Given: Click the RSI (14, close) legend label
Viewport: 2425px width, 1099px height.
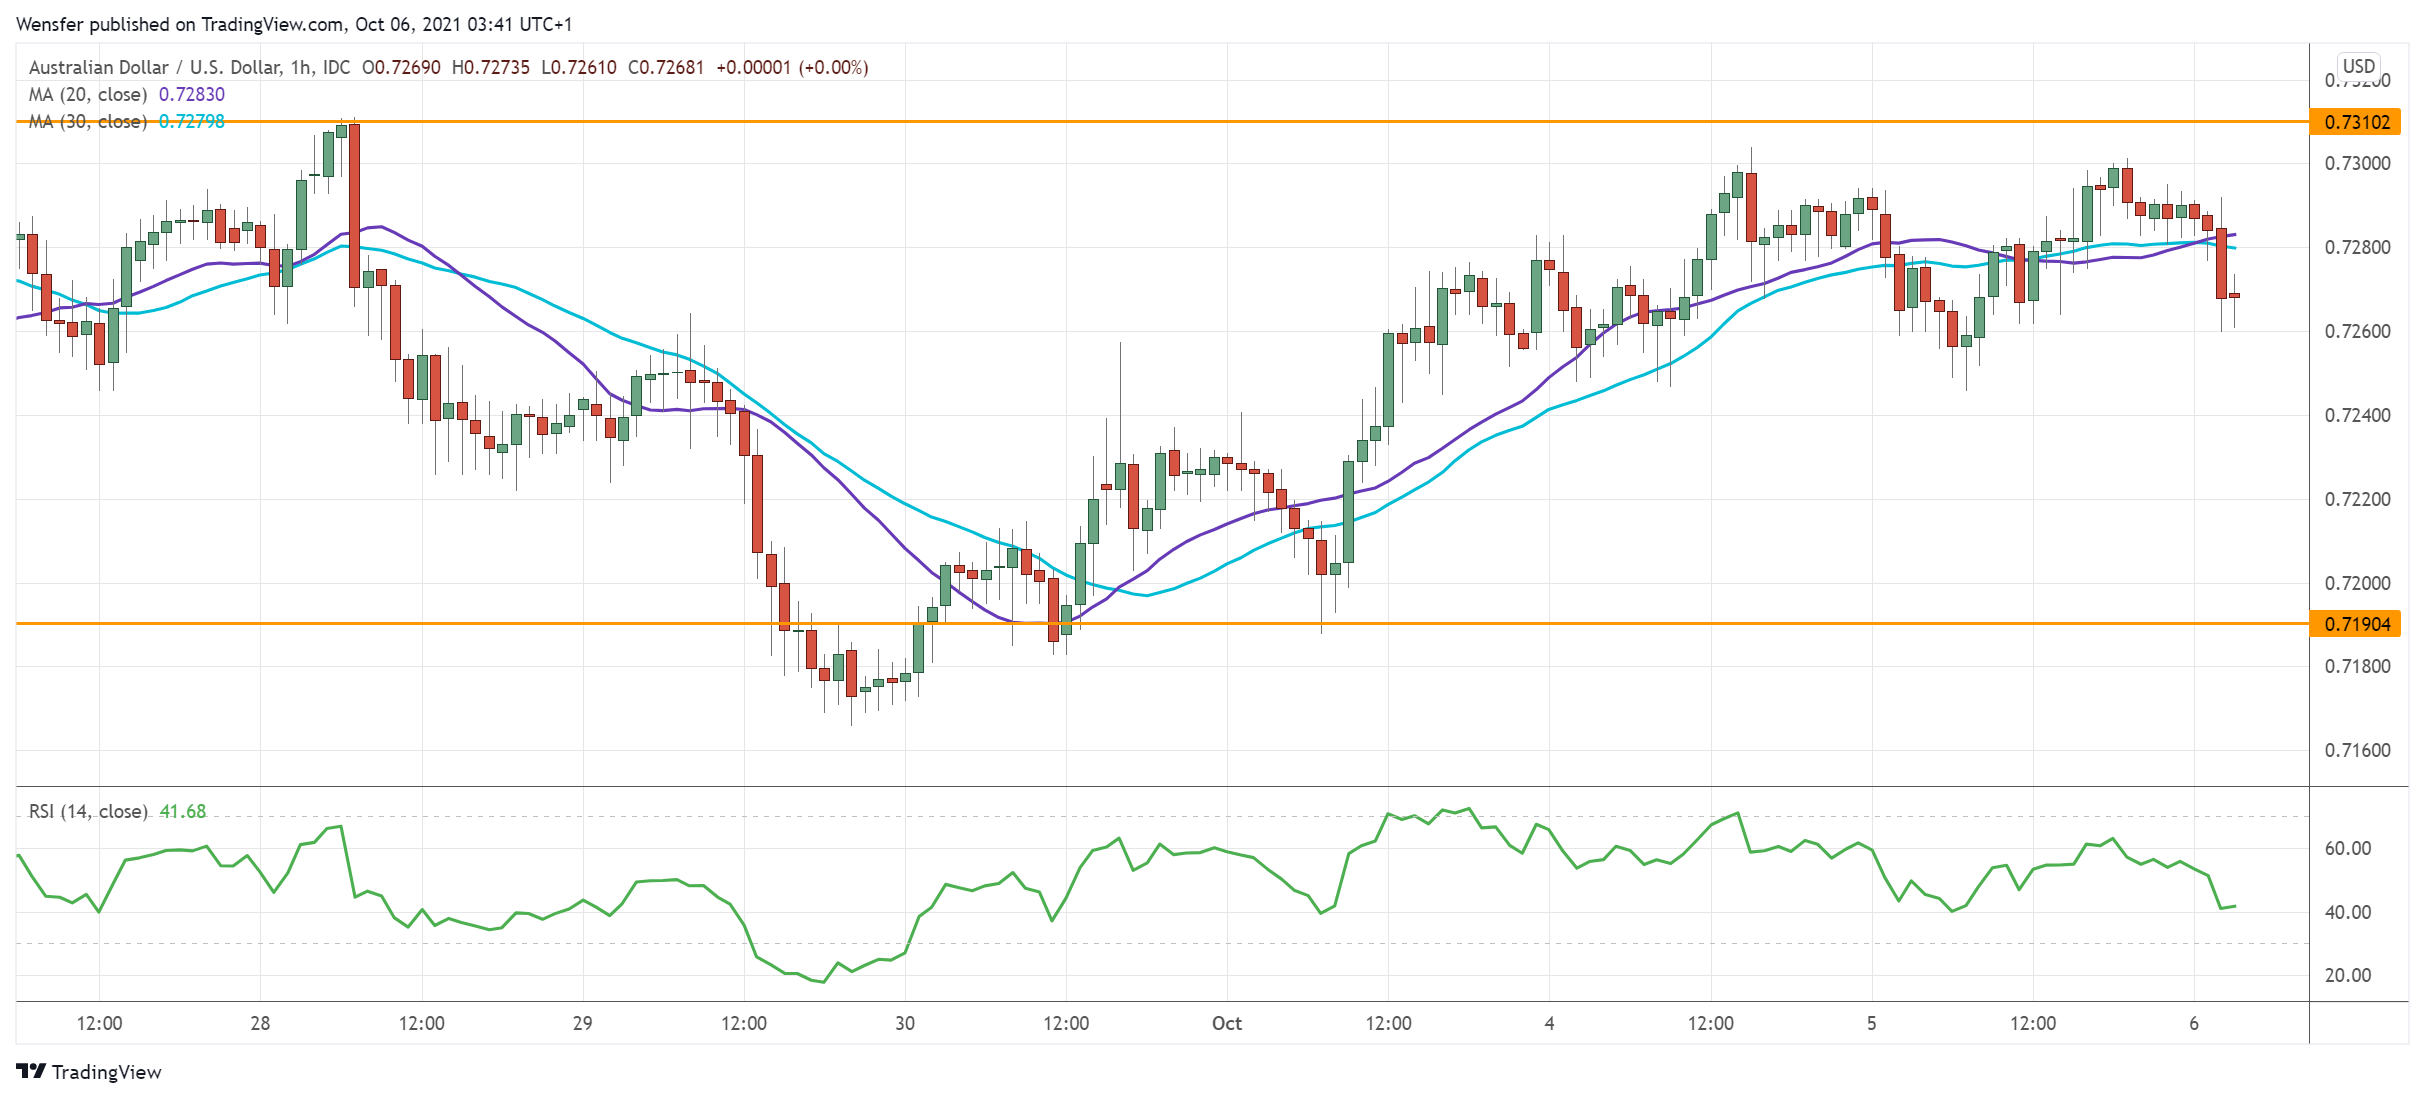Looking at the screenshot, I should pyautogui.click(x=88, y=811).
